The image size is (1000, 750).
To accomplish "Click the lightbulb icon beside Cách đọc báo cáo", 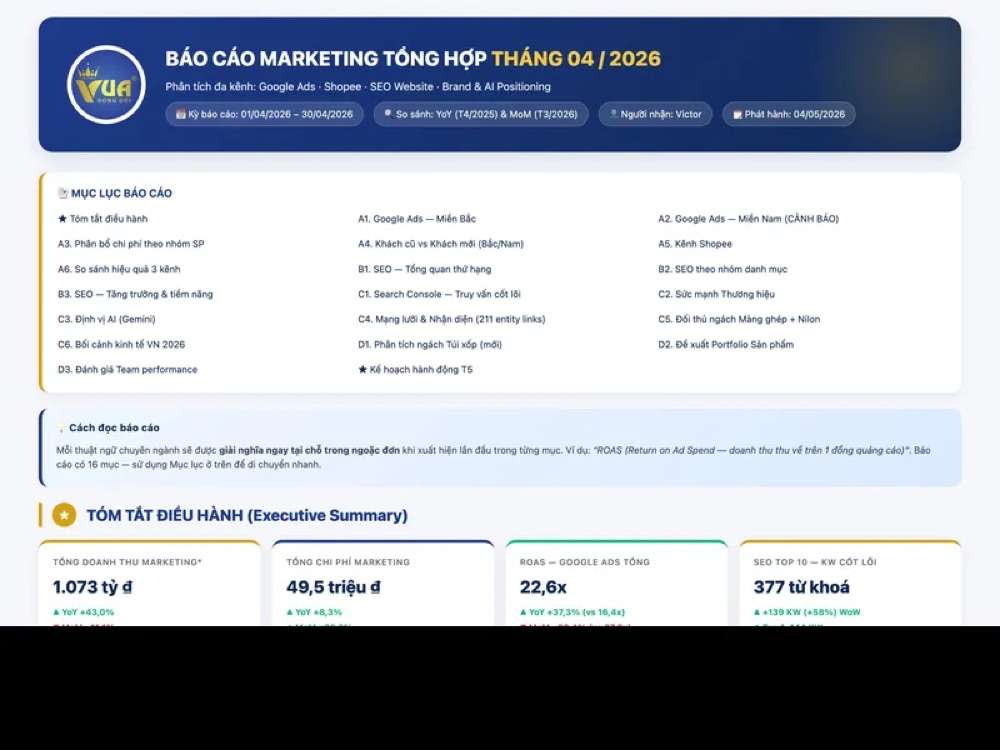I will (62, 428).
